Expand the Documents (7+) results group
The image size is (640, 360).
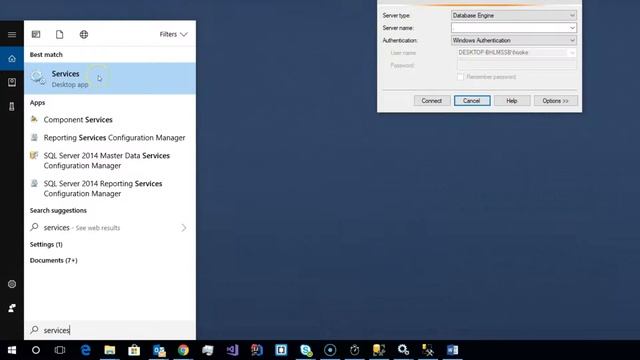pos(53,260)
